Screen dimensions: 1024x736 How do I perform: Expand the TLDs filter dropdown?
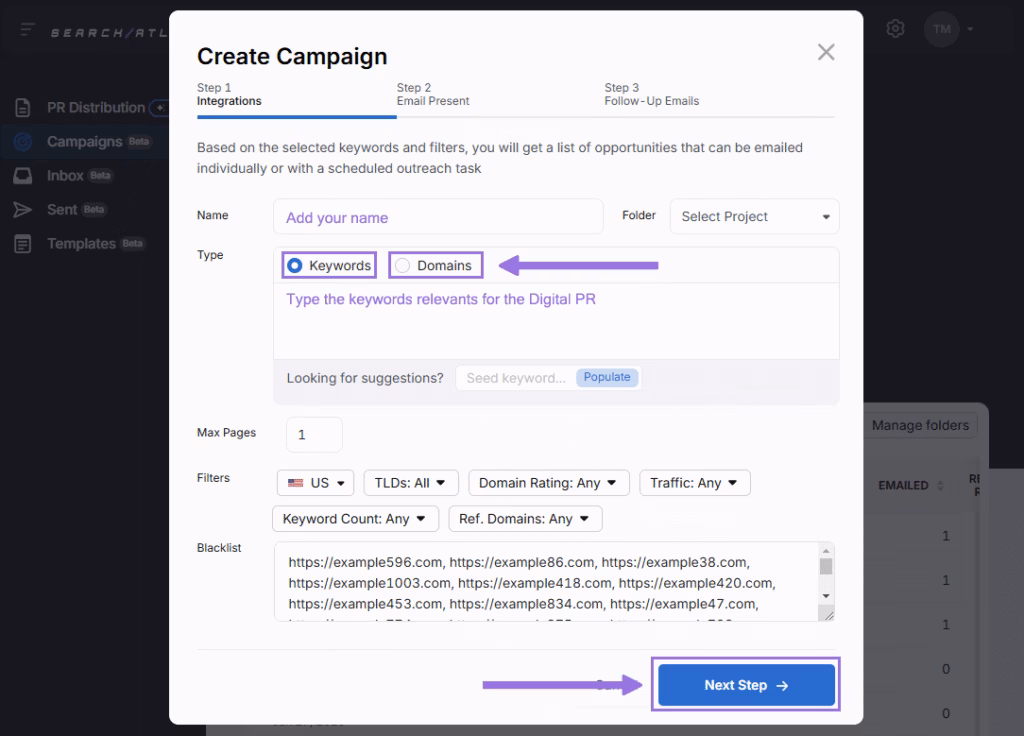click(x=410, y=482)
